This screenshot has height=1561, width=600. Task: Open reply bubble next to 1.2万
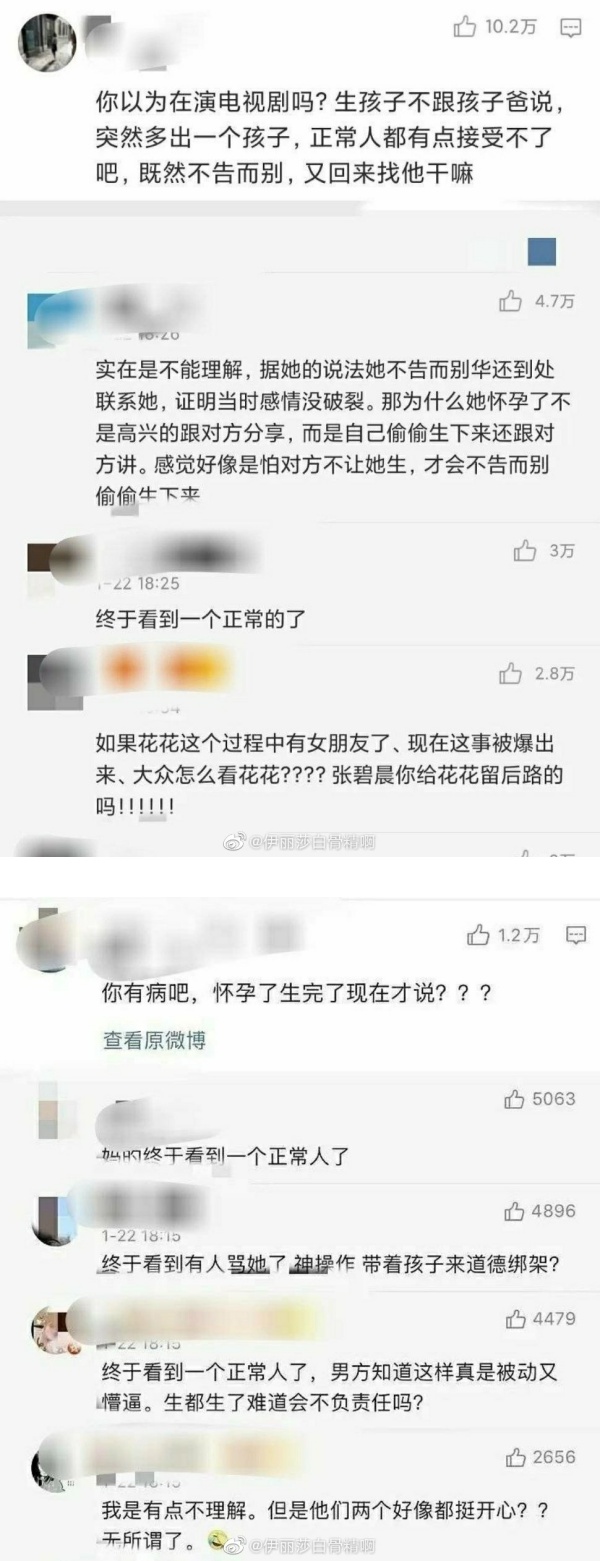(x=576, y=935)
